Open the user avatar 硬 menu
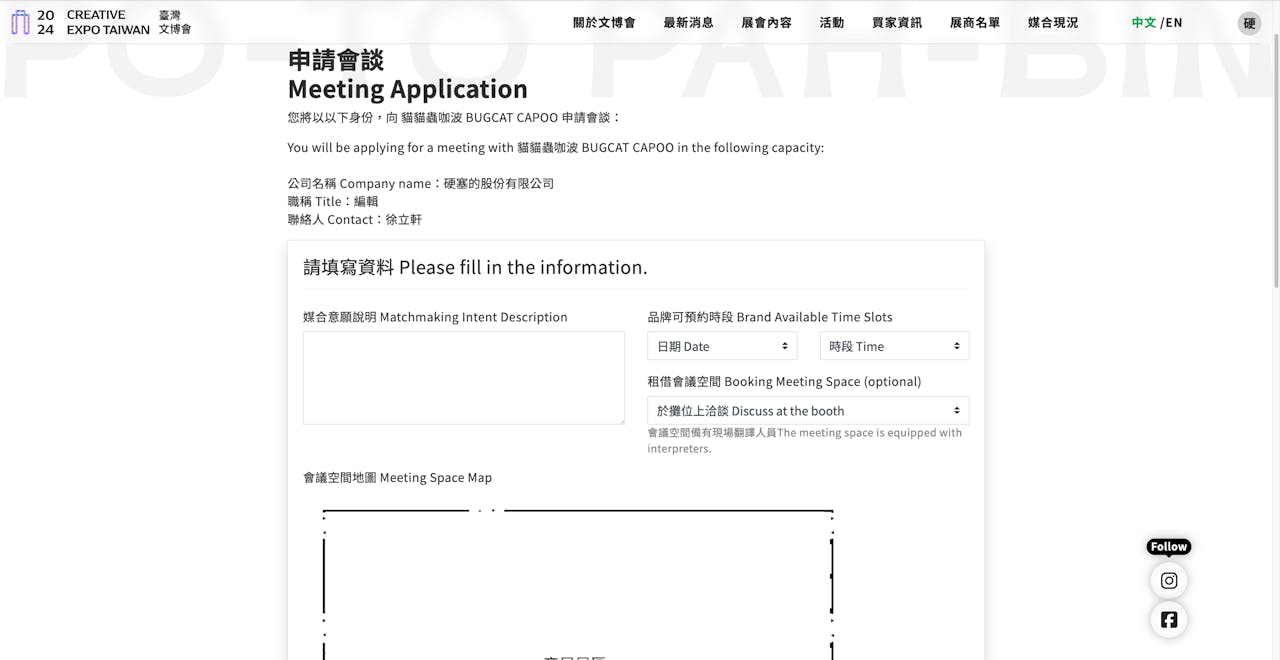 pyautogui.click(x=1249, y=23)
